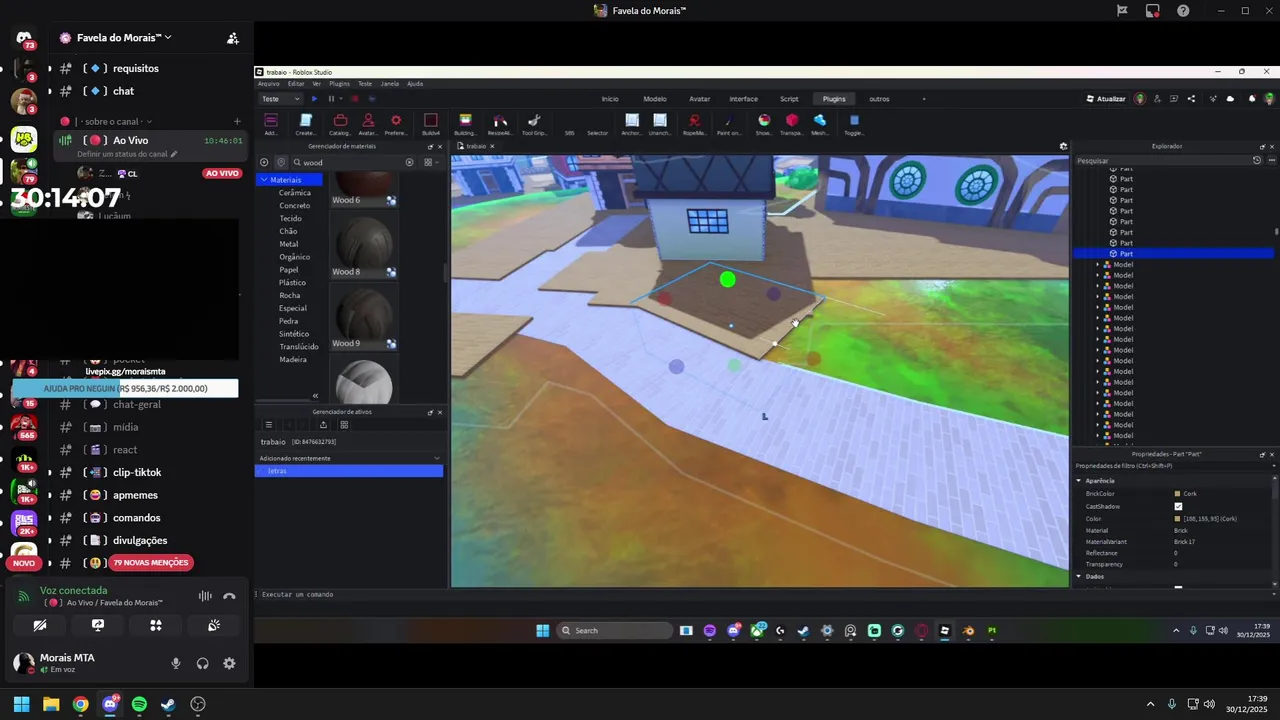
Task: Switch to the Modelo tab
Action: pyautogui.click(x=655, y=99)
